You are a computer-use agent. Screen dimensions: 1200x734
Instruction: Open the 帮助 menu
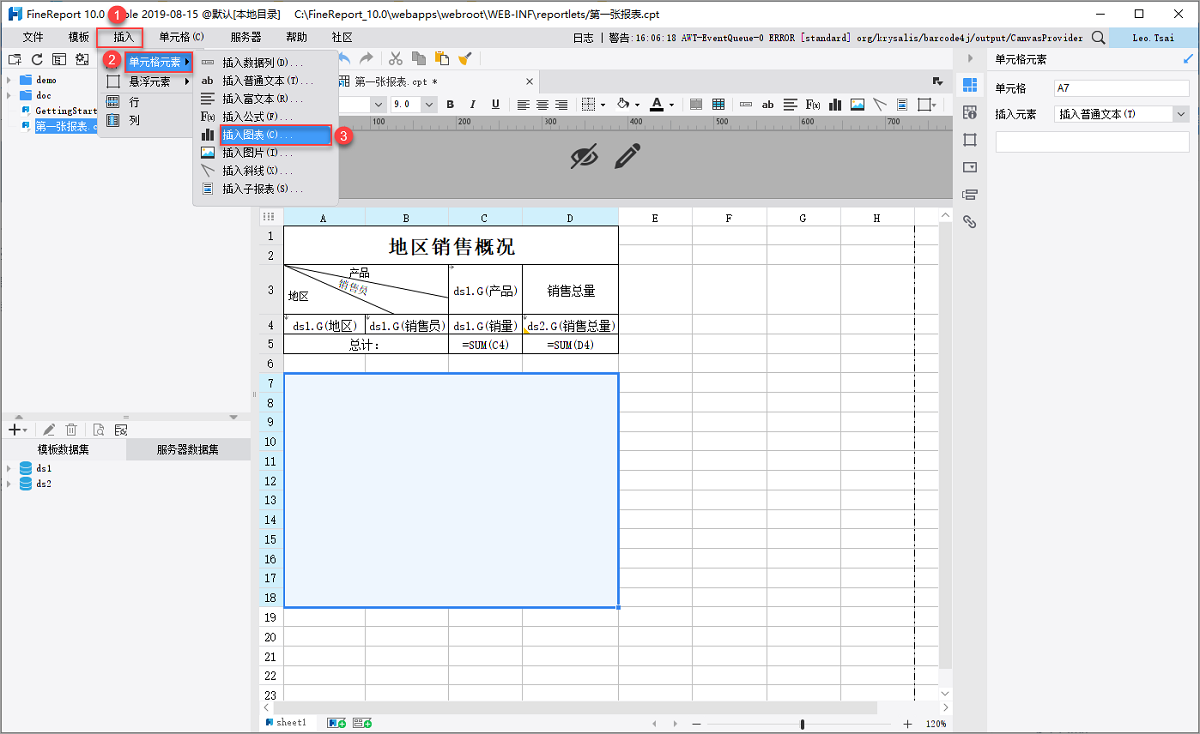point(297,37)
